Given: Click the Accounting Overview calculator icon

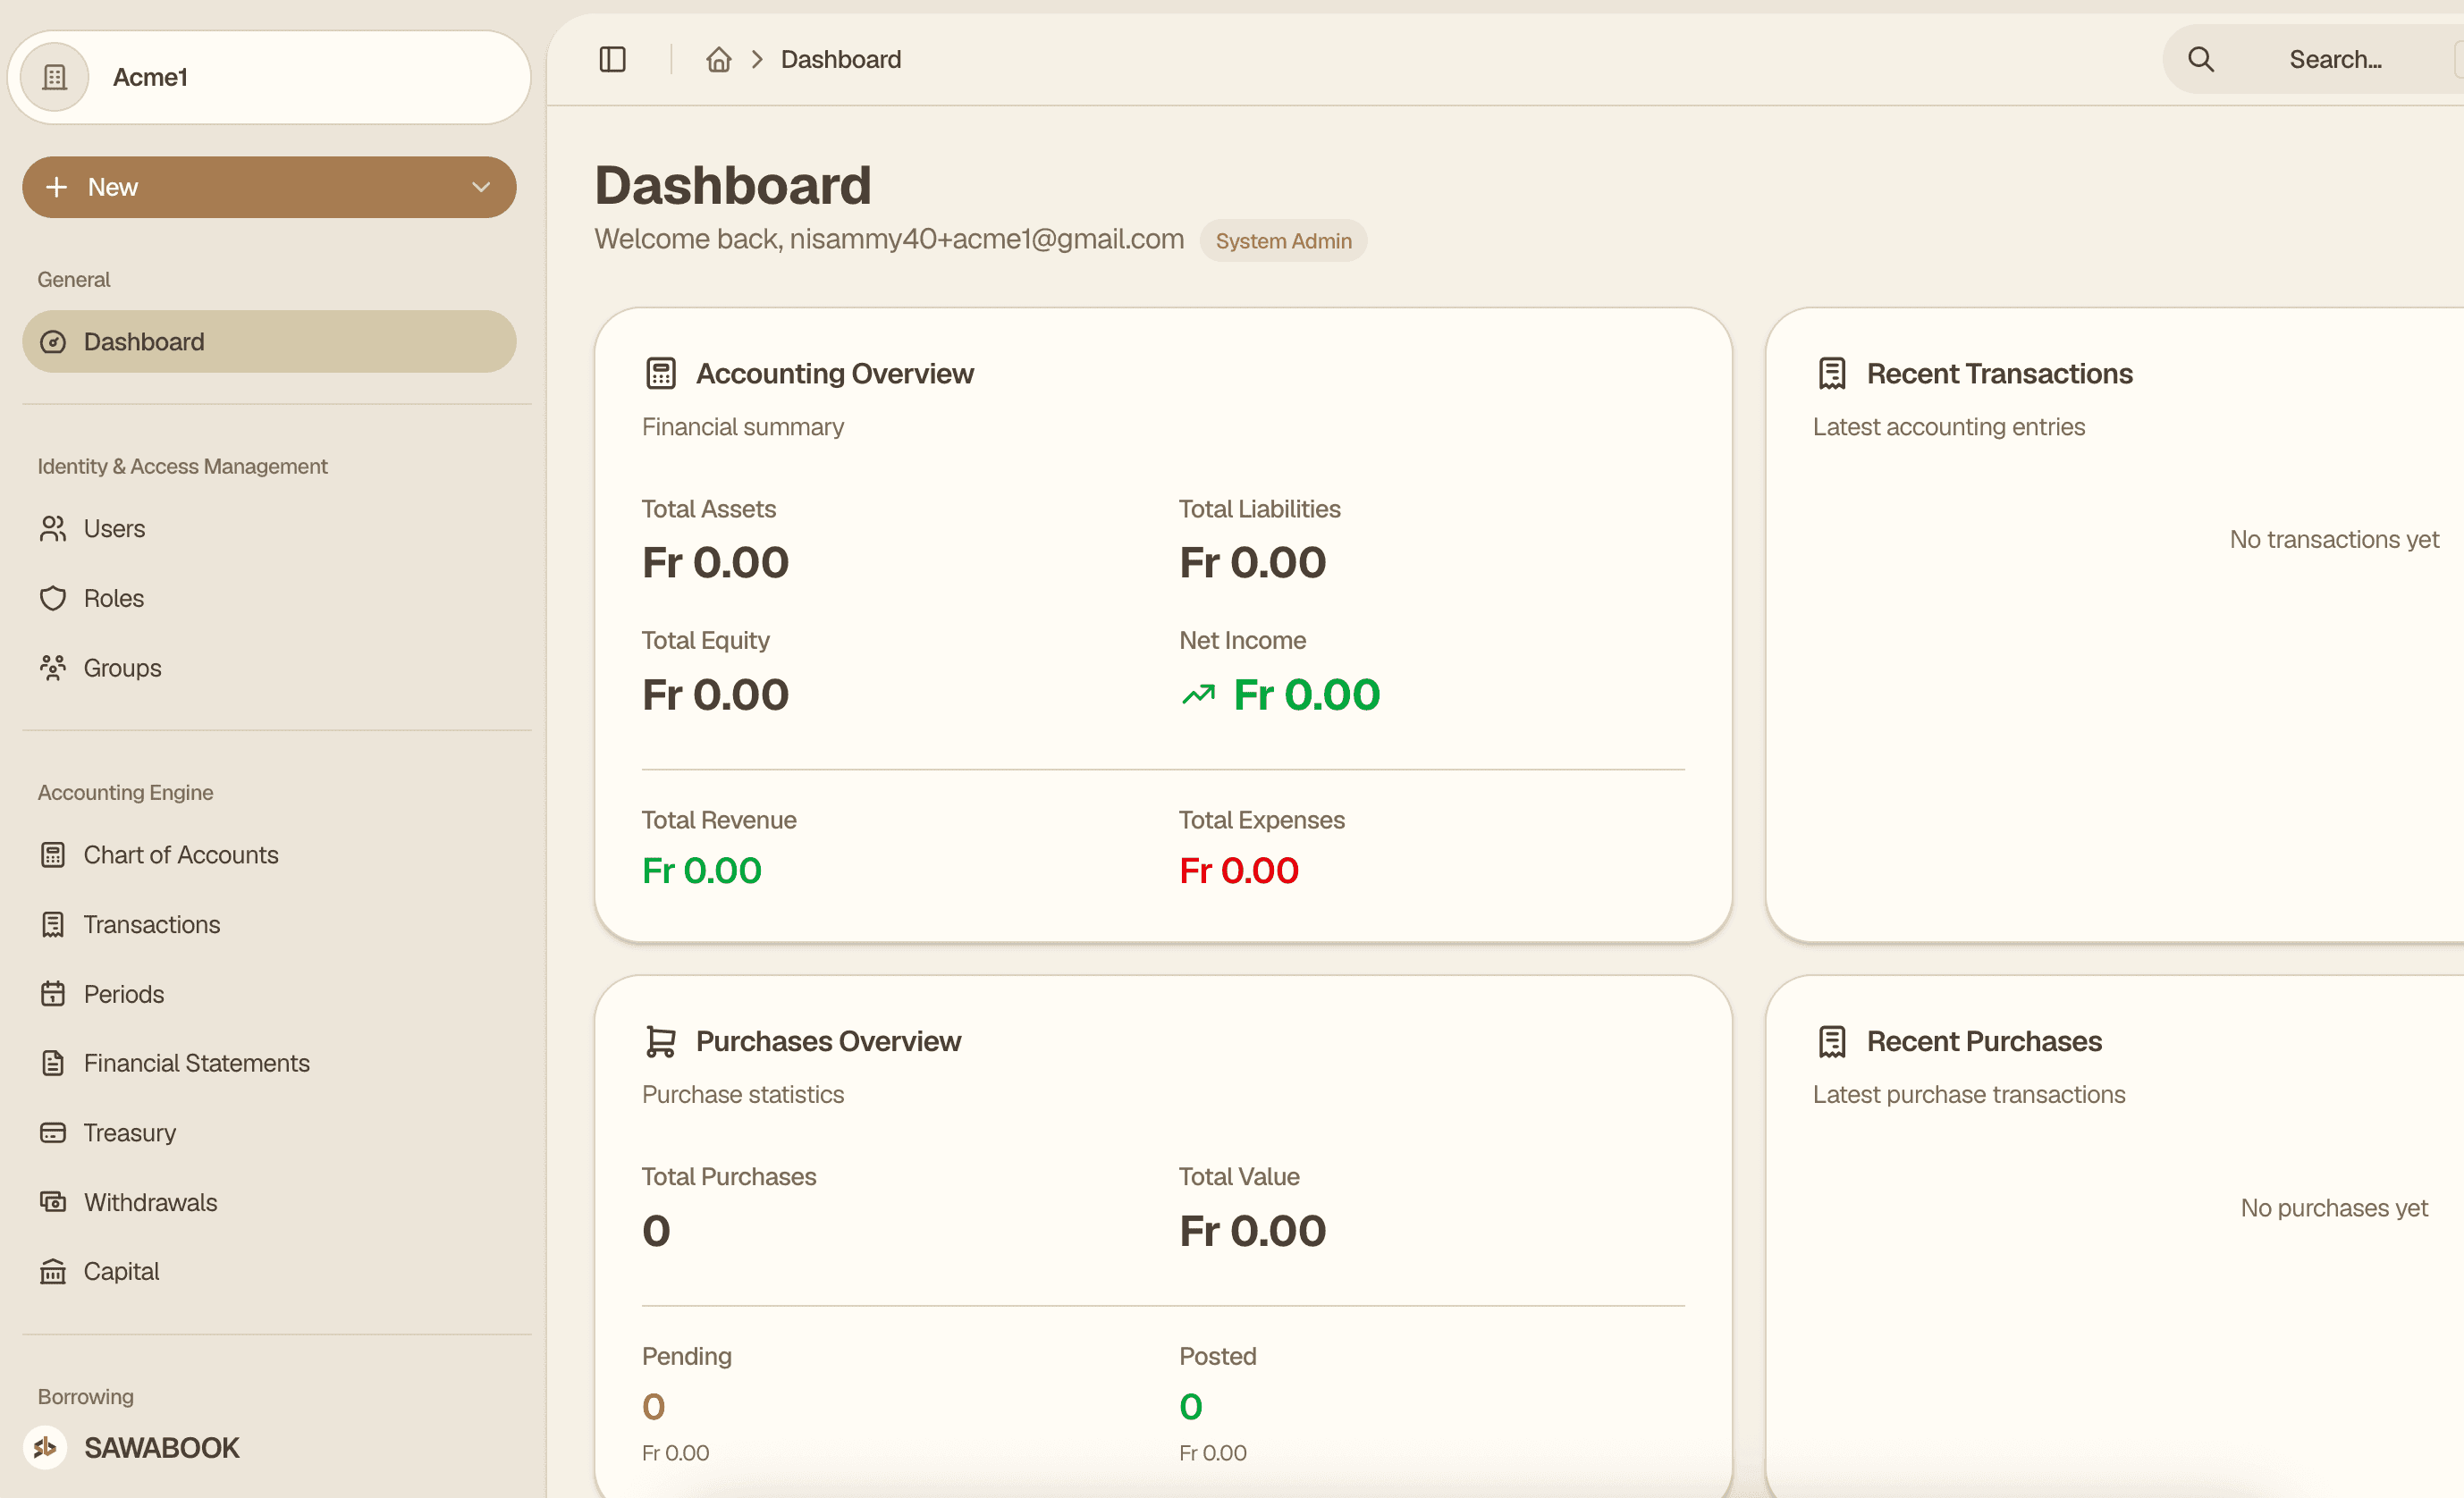Looking at the screenshot, I should tap(661, 374).
